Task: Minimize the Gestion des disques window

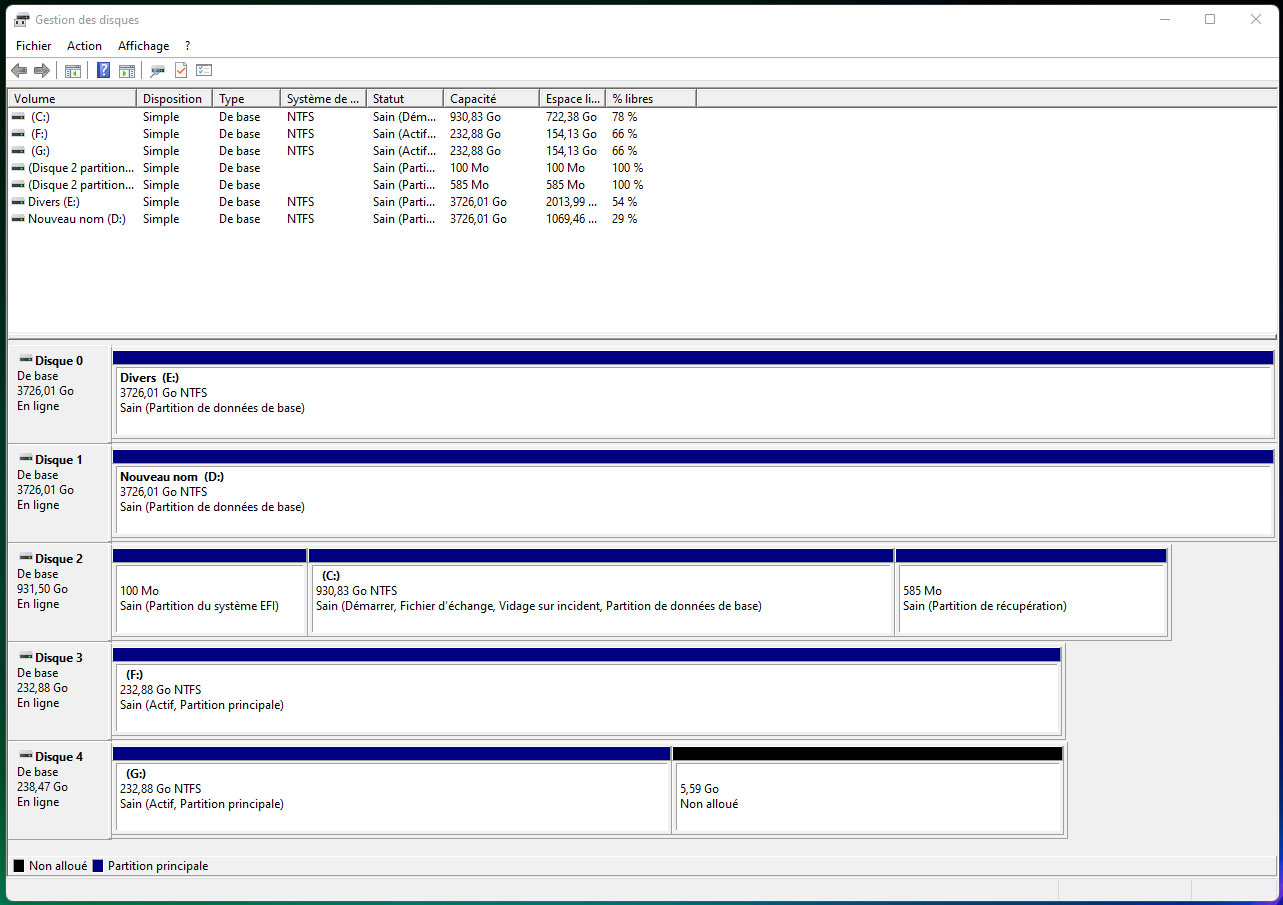Action: 1164,19
